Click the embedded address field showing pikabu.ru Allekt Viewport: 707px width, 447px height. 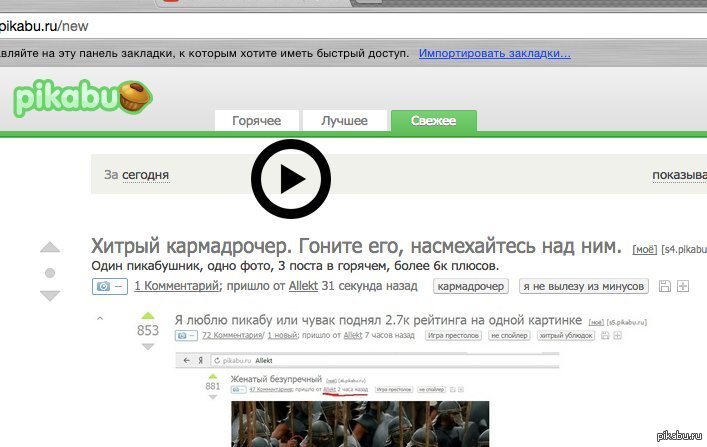[386, 360]
